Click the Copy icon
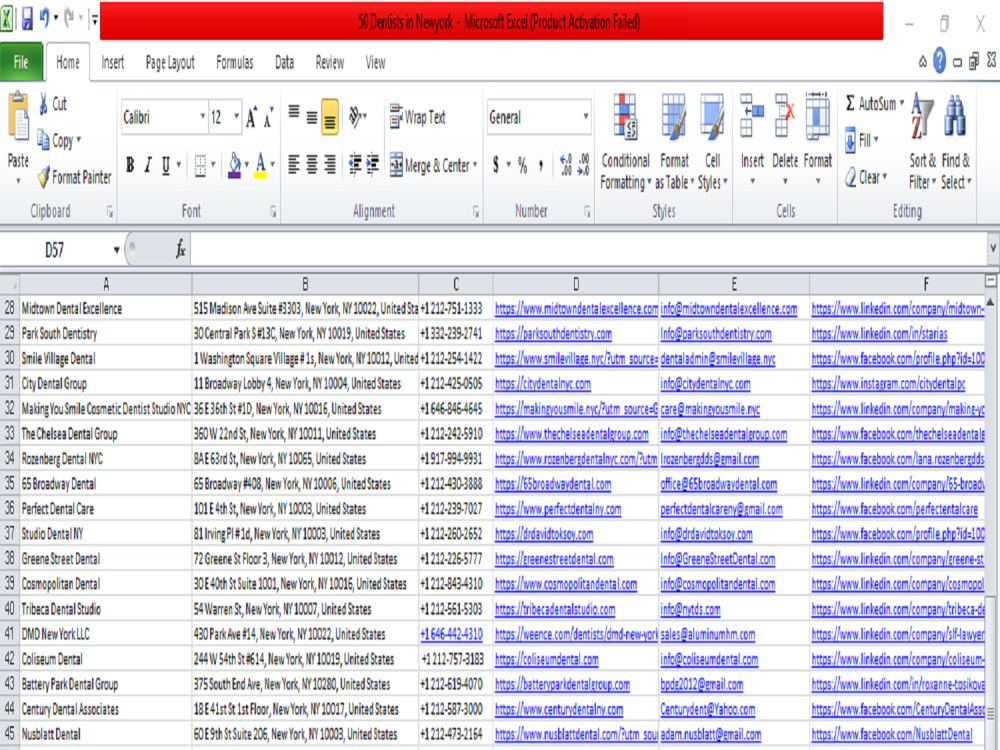1000x750 pixels. [x=43, y=139]
